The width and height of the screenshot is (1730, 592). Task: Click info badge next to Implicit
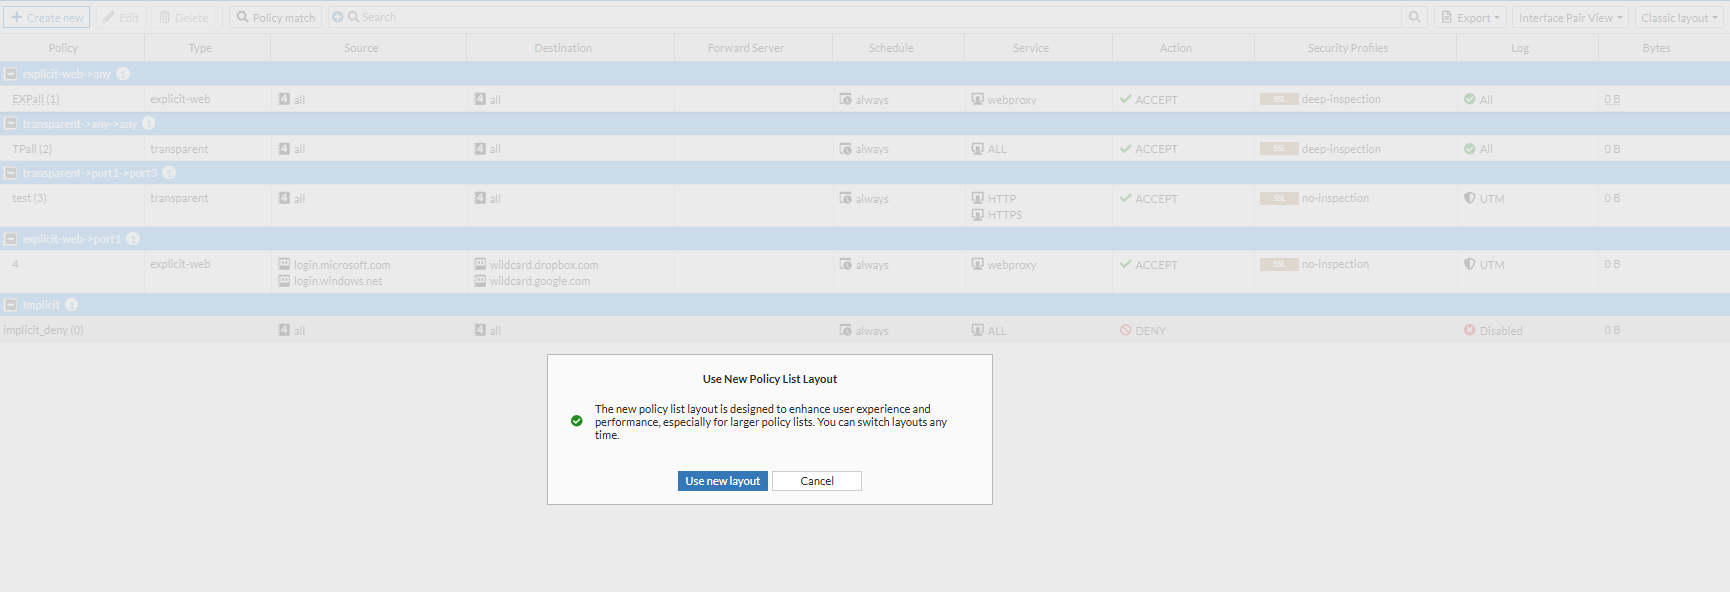click(x=71, y=305)
